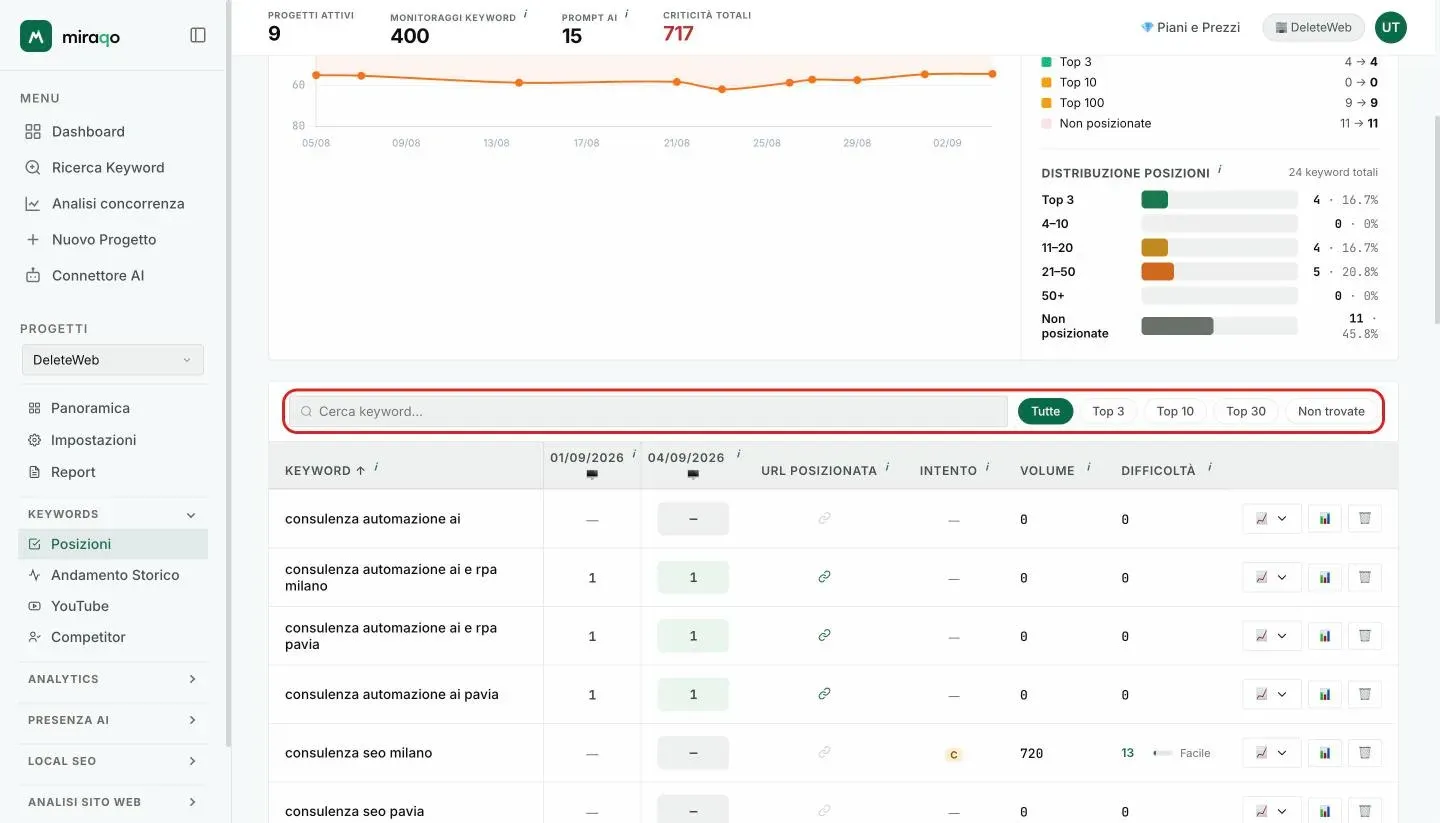This screenshot has height=823, width=1440.
Task: Click the Facile difficulty bar for seo milano
Action: pos(1163,753)
